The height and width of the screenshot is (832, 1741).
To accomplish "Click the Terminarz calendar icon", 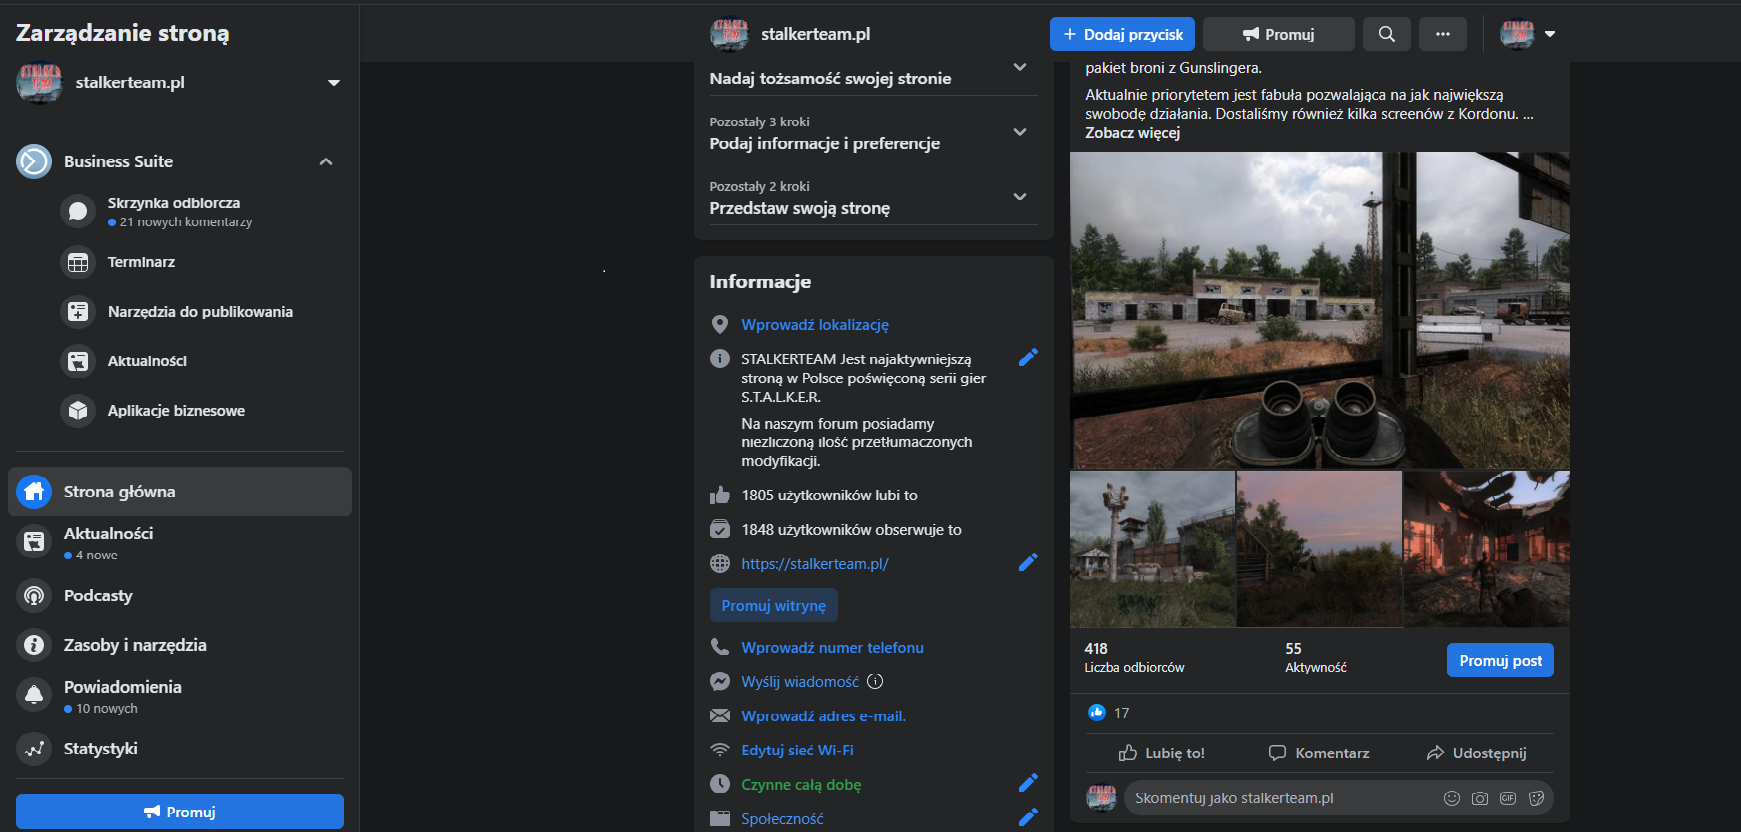I will [78, 262].
